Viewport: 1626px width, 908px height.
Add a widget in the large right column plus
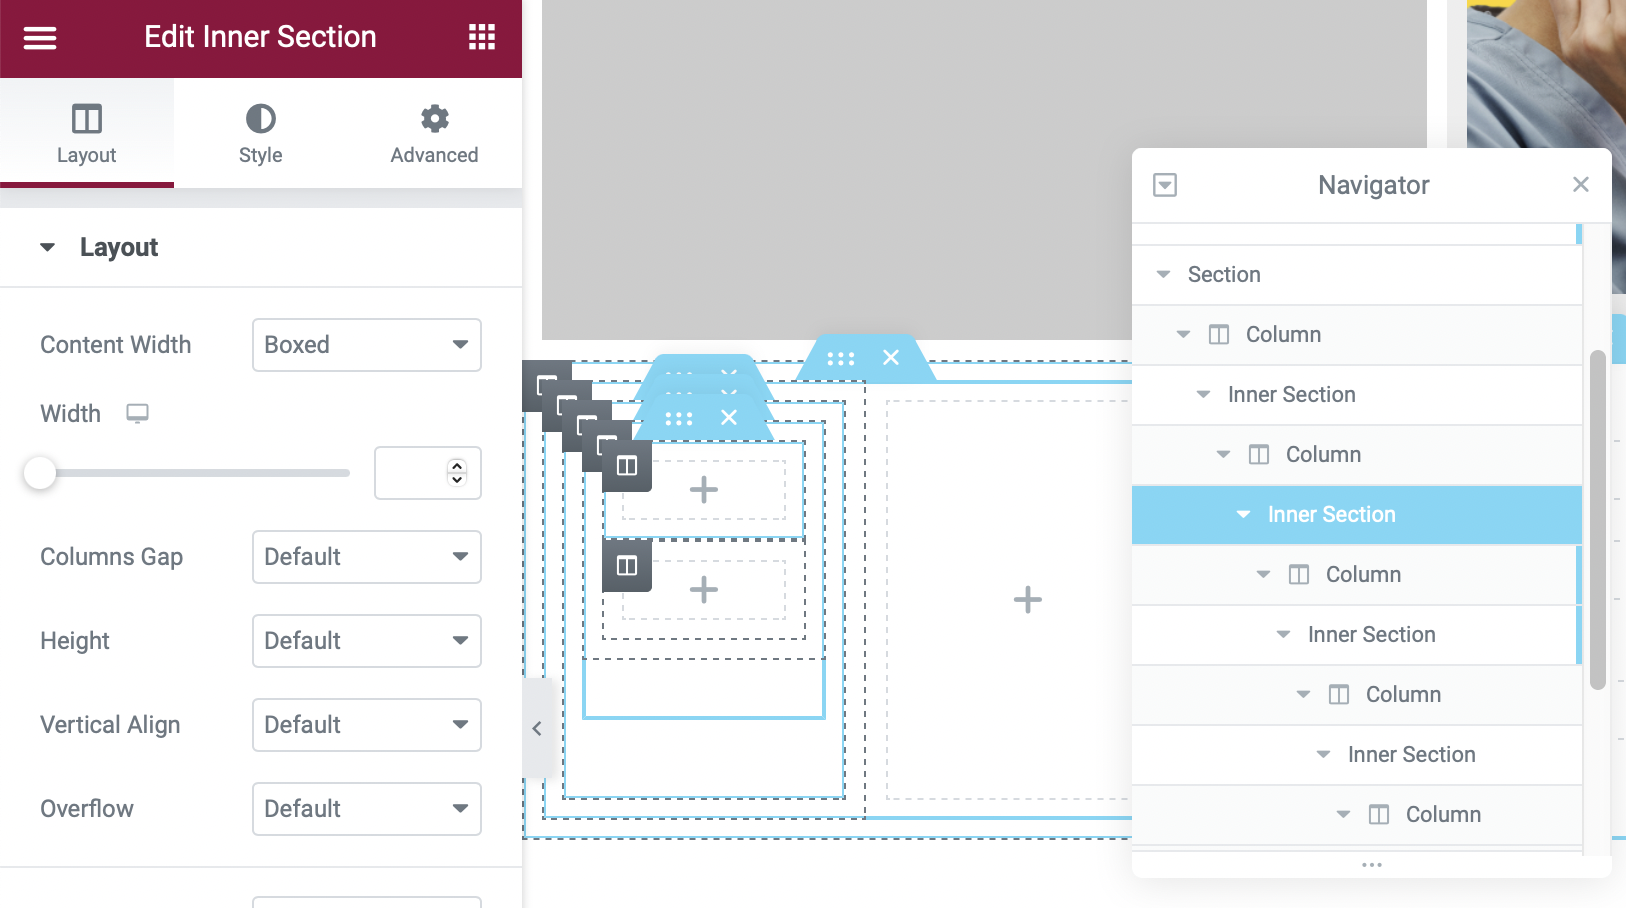(x=1028, y=600)
